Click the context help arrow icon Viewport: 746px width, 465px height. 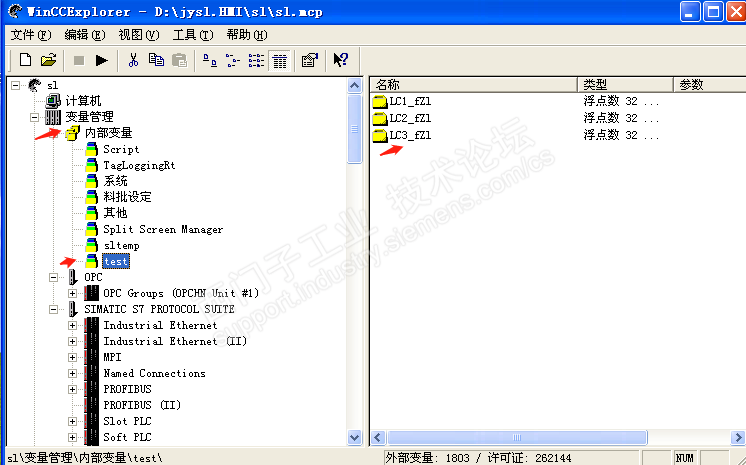pos(340,60)
